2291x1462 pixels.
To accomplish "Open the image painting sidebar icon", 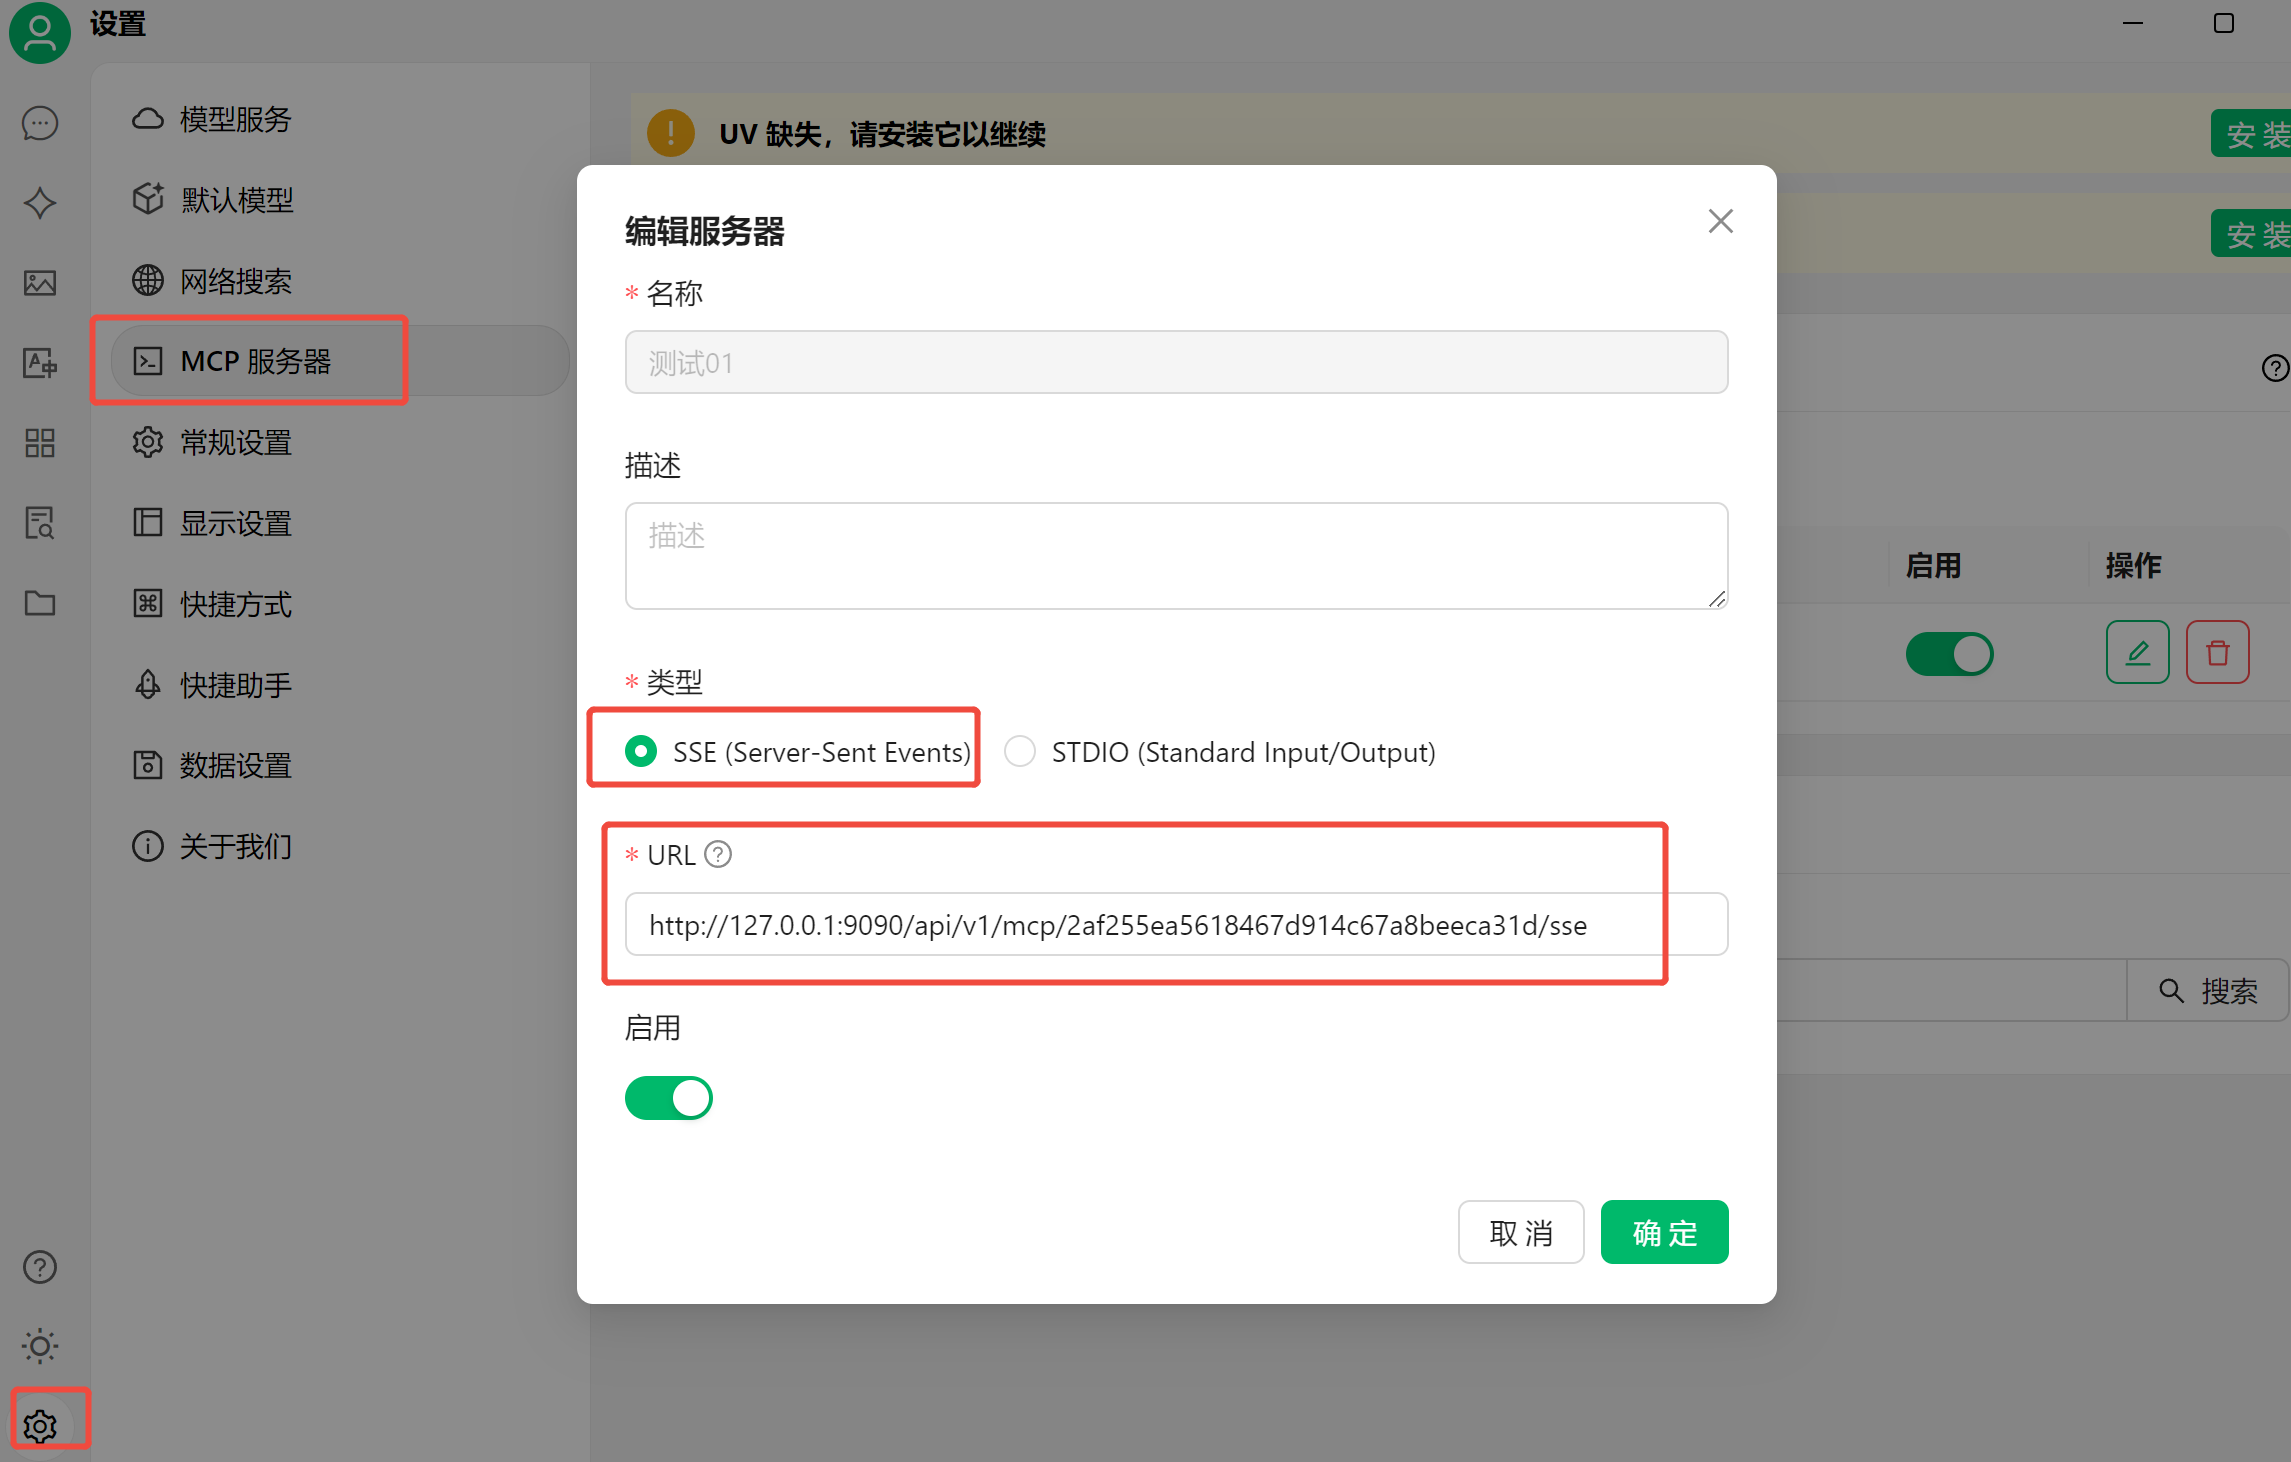I will click(40, 283).
